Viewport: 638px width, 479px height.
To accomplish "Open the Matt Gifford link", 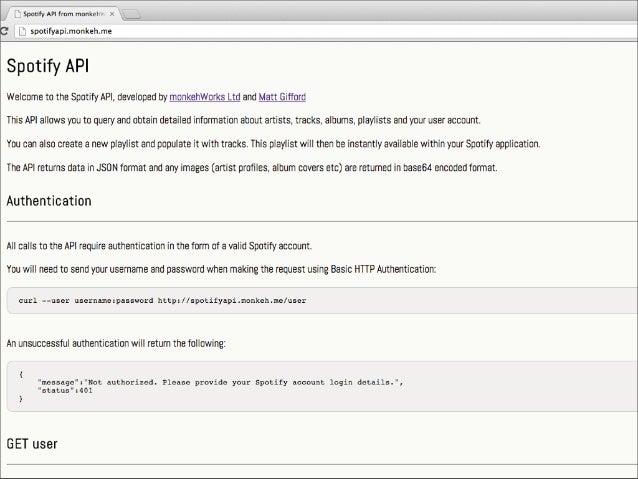I will (282, 97).
